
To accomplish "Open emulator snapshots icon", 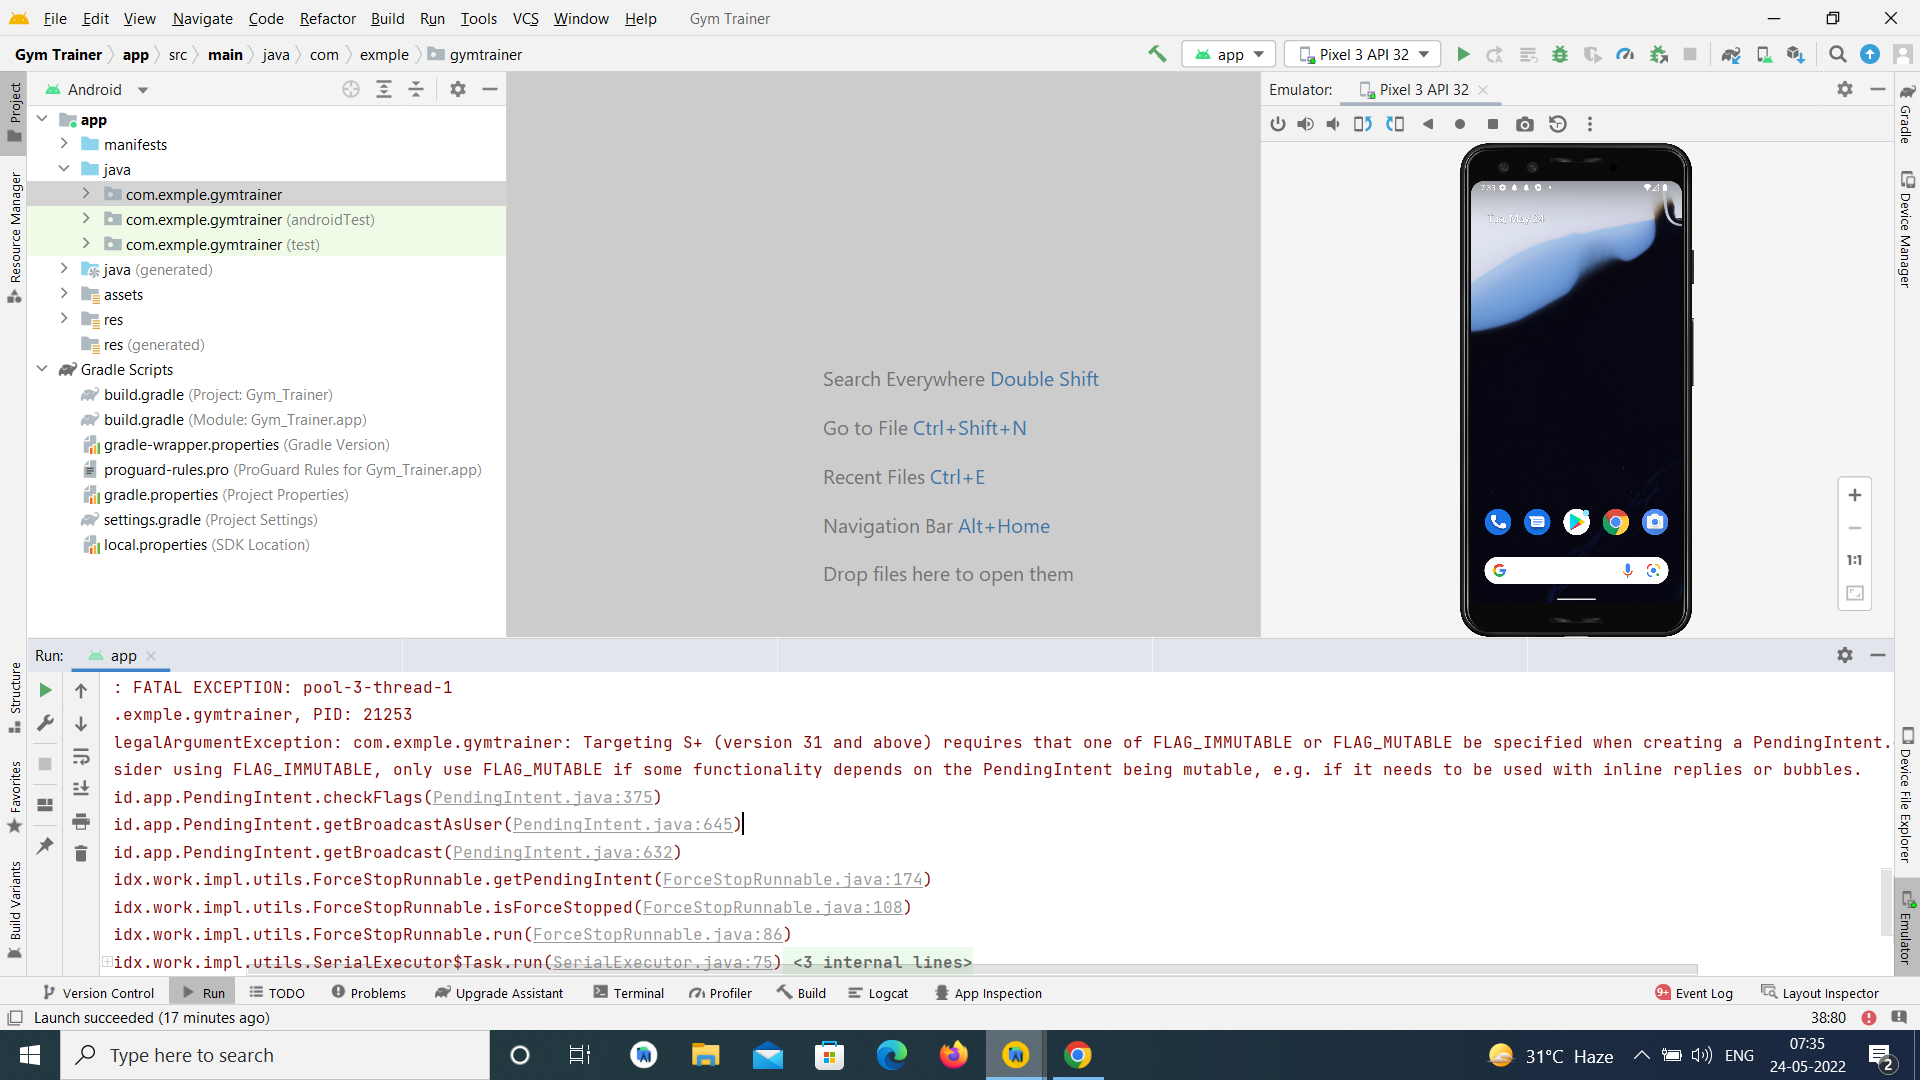I will click(x=1558, y=124).
